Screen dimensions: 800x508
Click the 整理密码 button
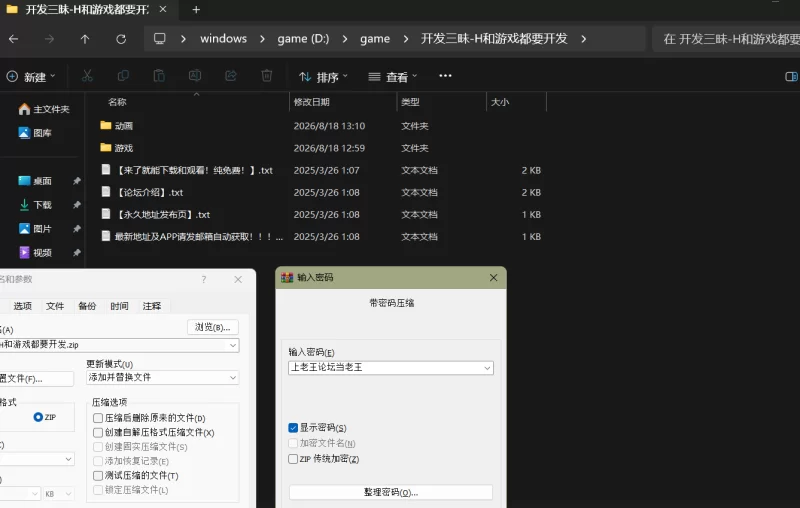391,492
